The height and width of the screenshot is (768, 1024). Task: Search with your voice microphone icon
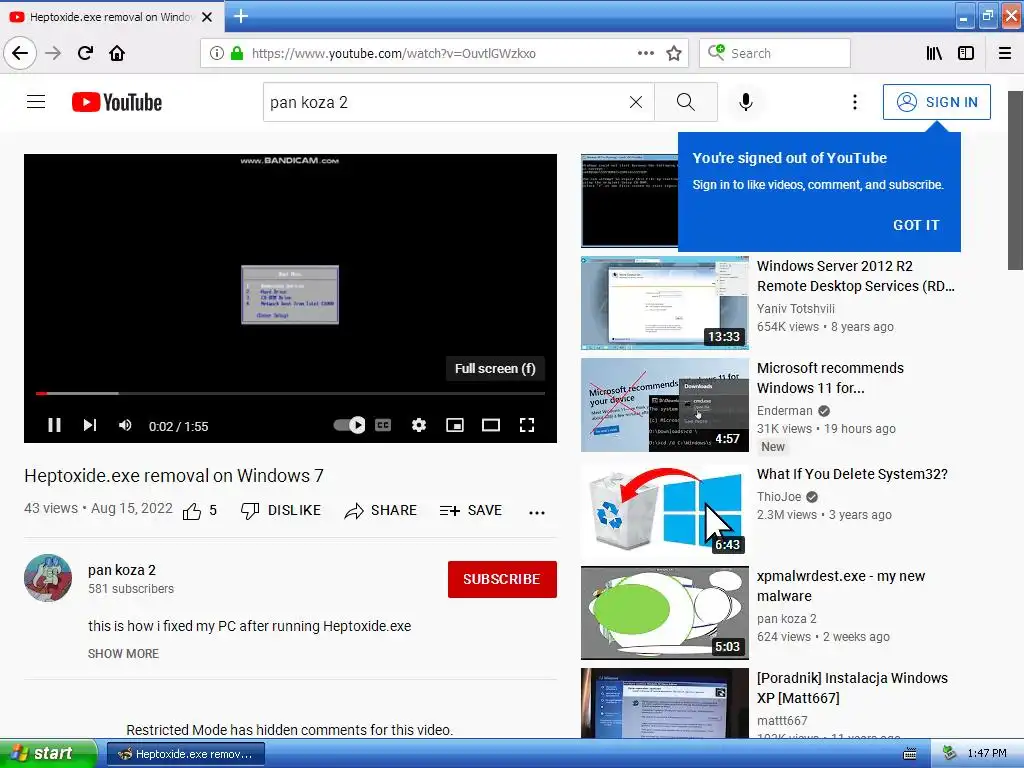[x=746, y=102]
